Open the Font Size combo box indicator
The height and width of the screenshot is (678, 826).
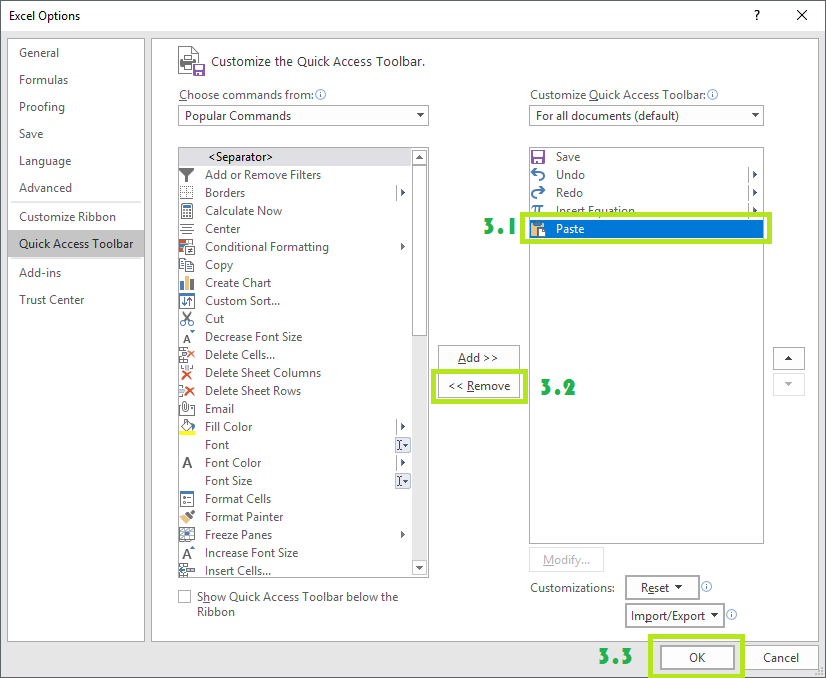pyautogui.click(x=402, y=481)
